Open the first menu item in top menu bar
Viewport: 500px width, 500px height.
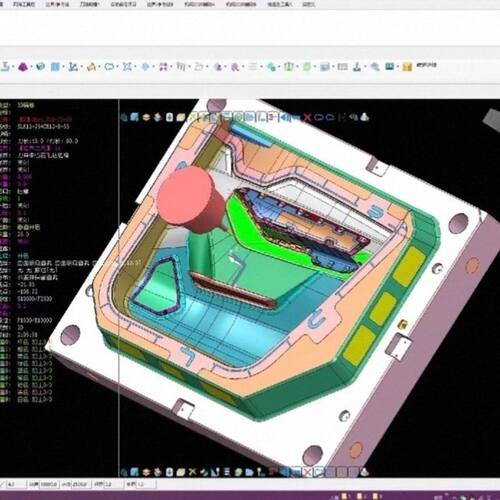coord(24,4)
